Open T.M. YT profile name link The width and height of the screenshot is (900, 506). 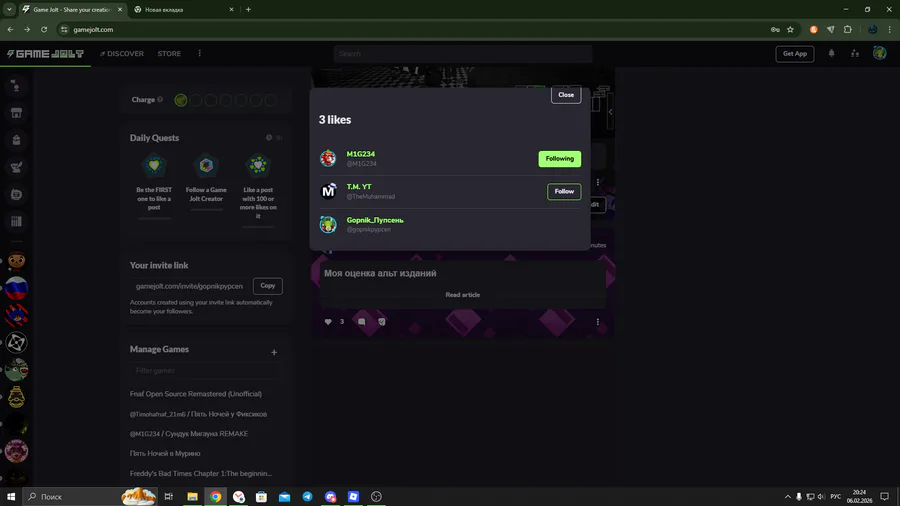[359, 186]
